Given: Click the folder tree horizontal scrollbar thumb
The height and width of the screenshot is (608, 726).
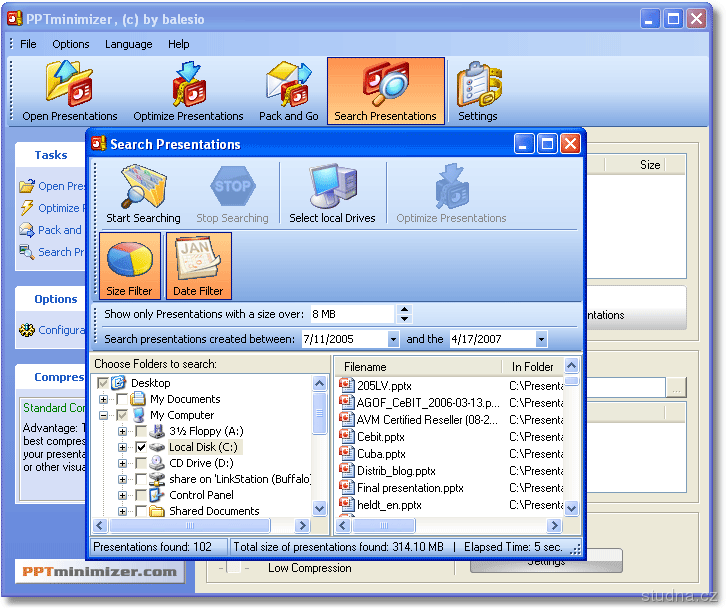Looking at the screenshot, I should (190, 526).
